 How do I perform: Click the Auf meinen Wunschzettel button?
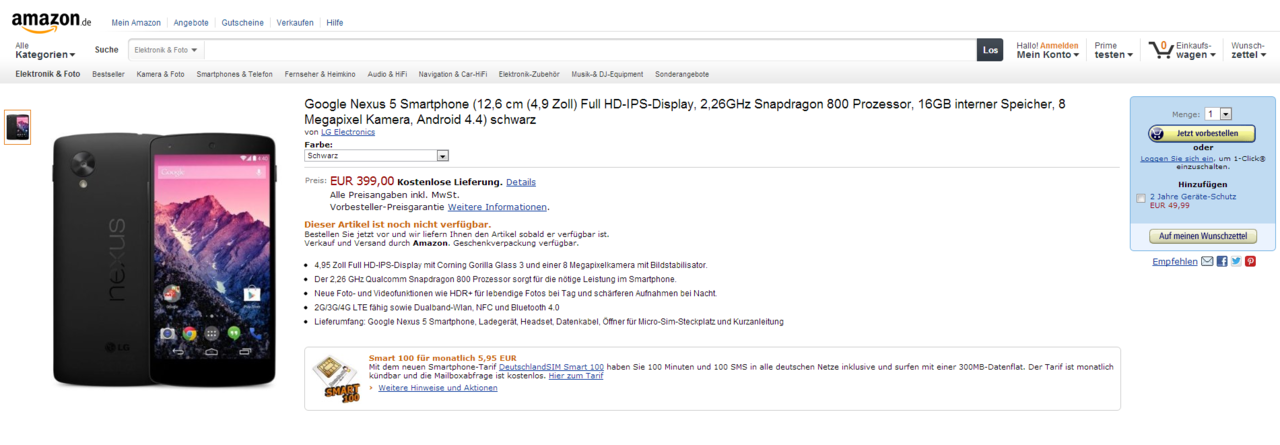tap(1203, 236)
